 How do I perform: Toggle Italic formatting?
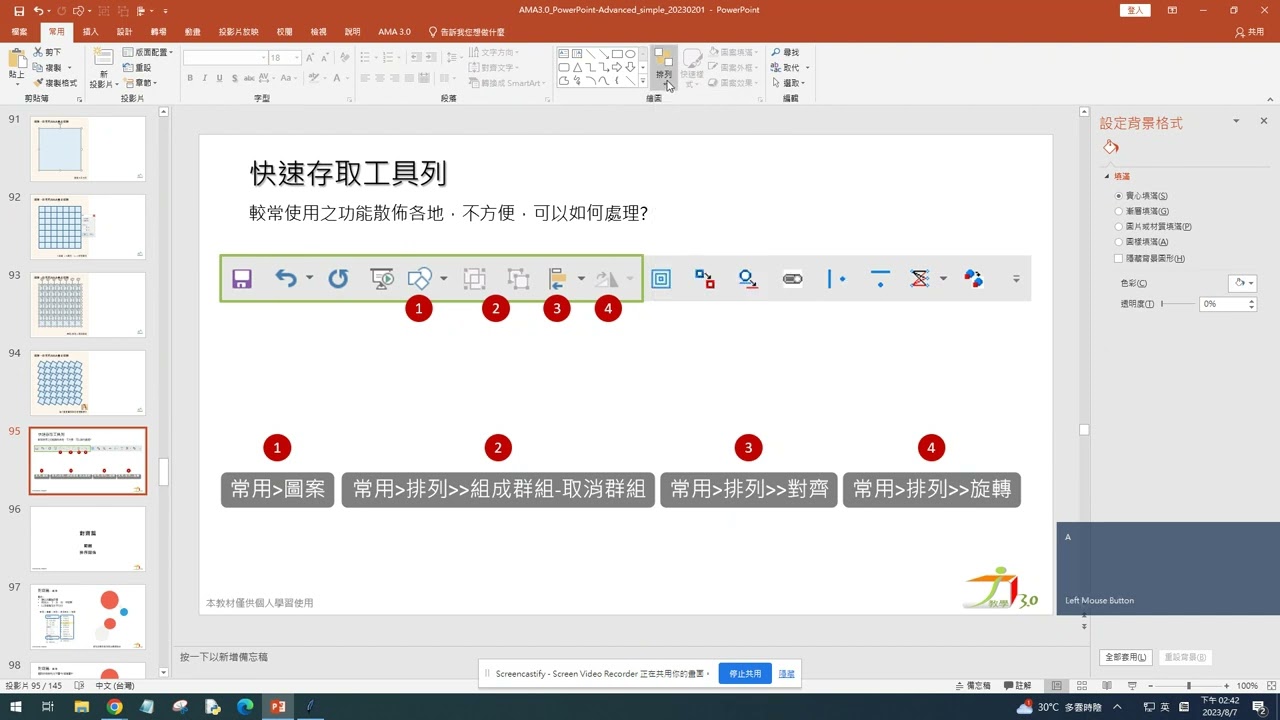[x=204, y=78]
